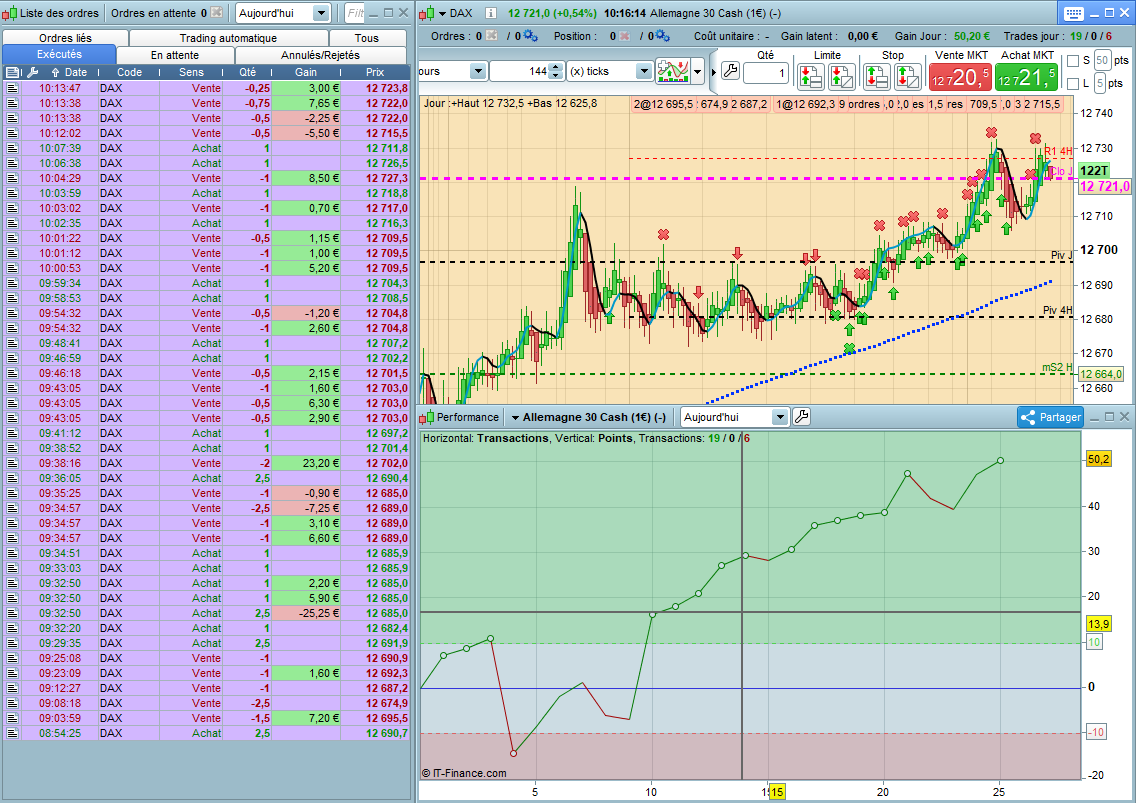Viewport: 1136px width, 803px height.
Task: Click second Stop order icon
Action: click(907, 76)
